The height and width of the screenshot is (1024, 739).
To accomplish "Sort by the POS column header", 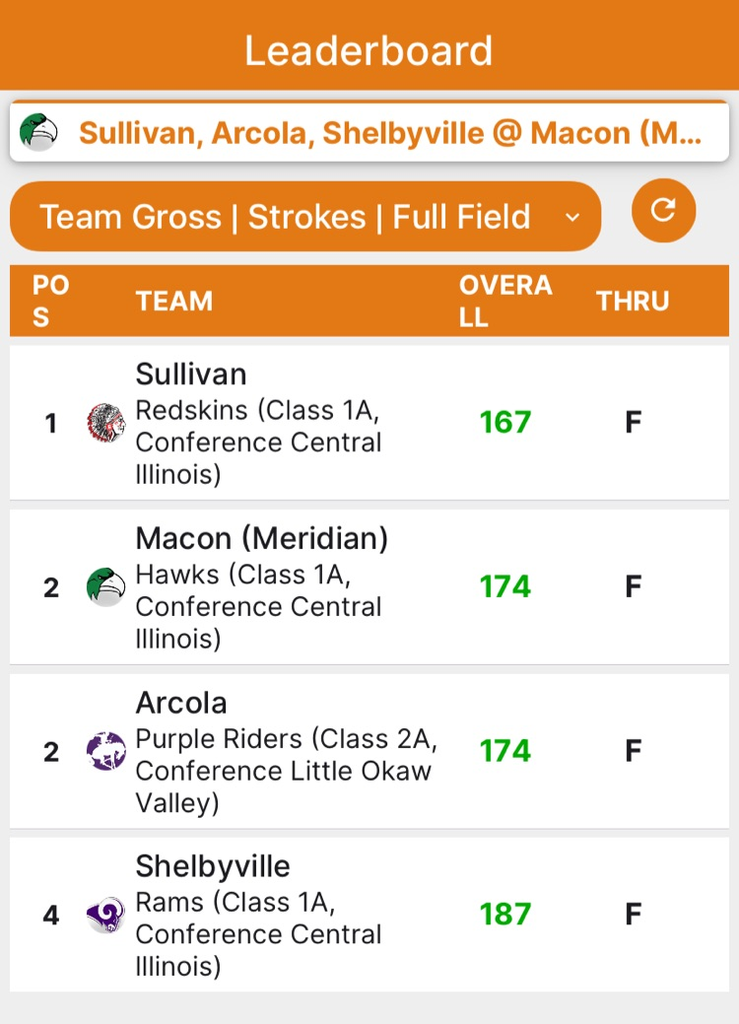I will (50, 301).
